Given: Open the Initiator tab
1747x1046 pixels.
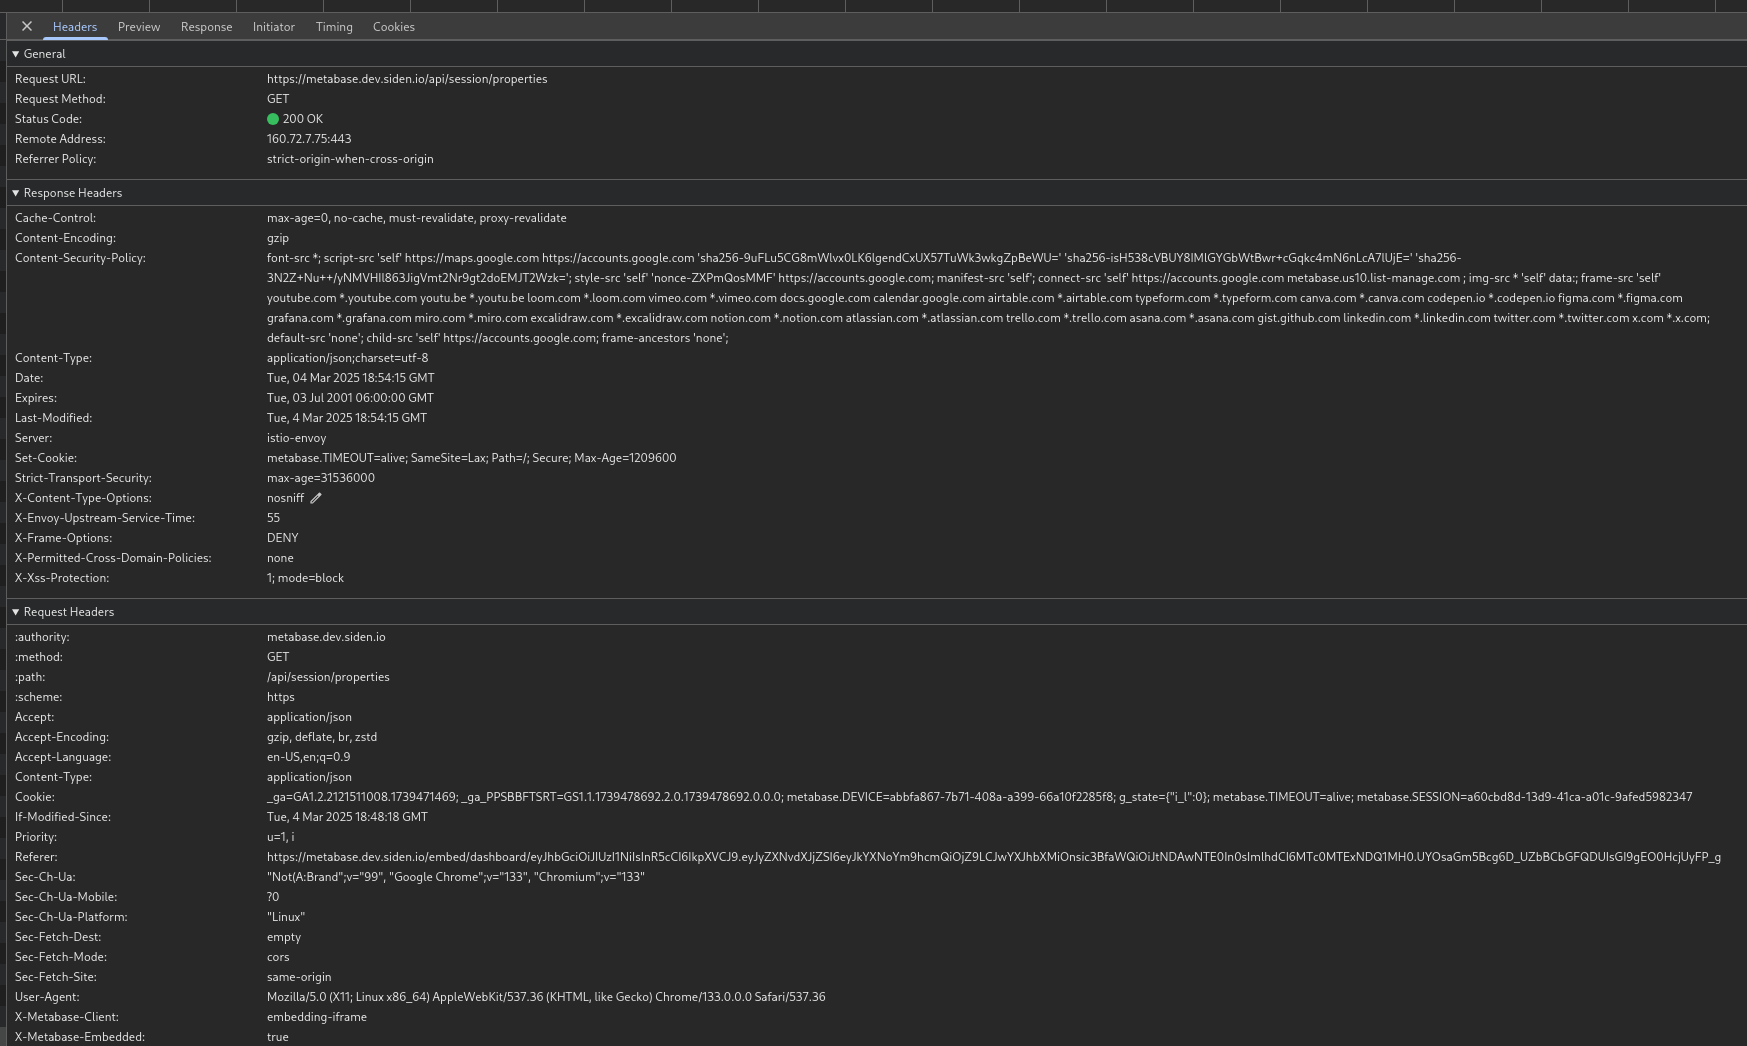Looking at the screenshot, I should coord(273,27).
